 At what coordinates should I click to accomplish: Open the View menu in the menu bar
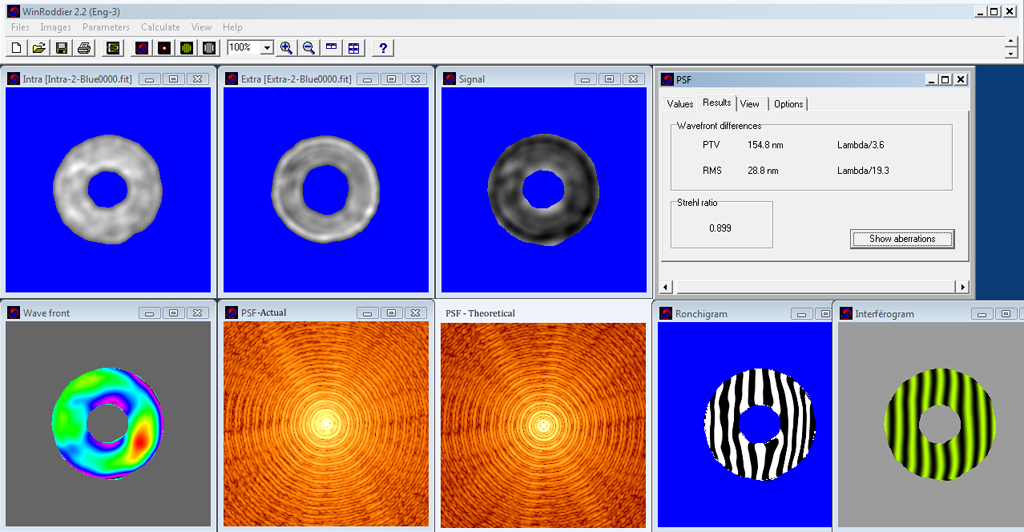click(201, 27)
